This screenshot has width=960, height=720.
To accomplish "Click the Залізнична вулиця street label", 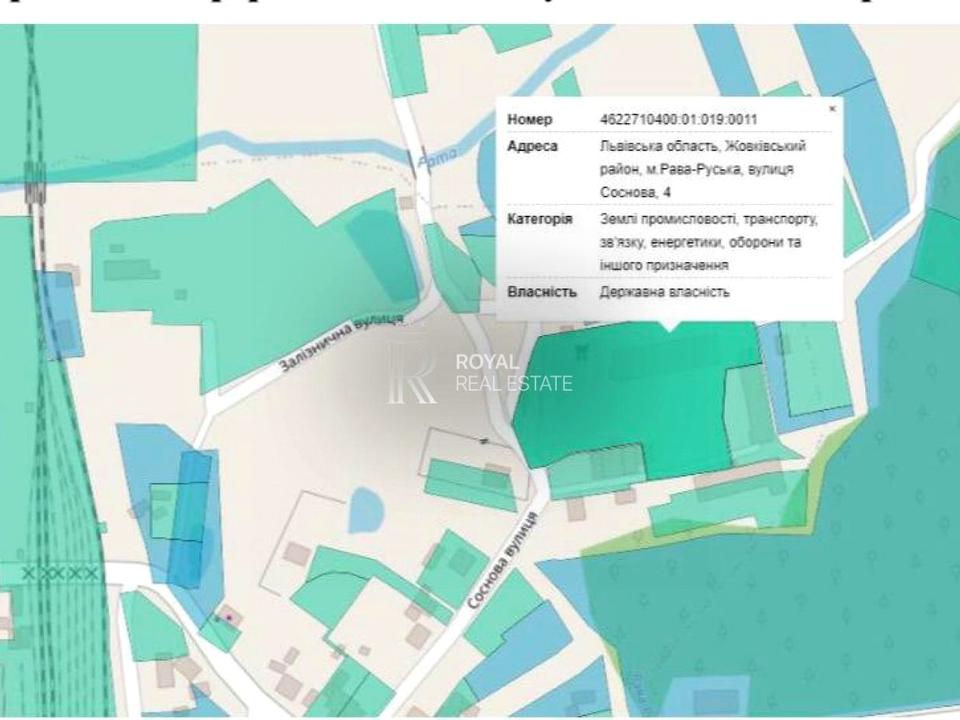I will point(341,344).
